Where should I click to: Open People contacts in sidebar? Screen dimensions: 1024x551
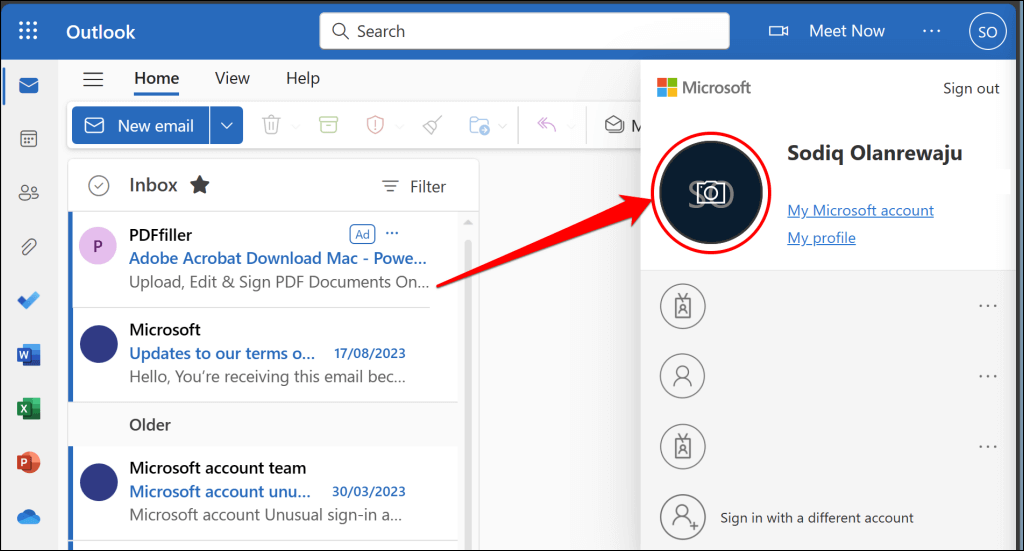29,193
